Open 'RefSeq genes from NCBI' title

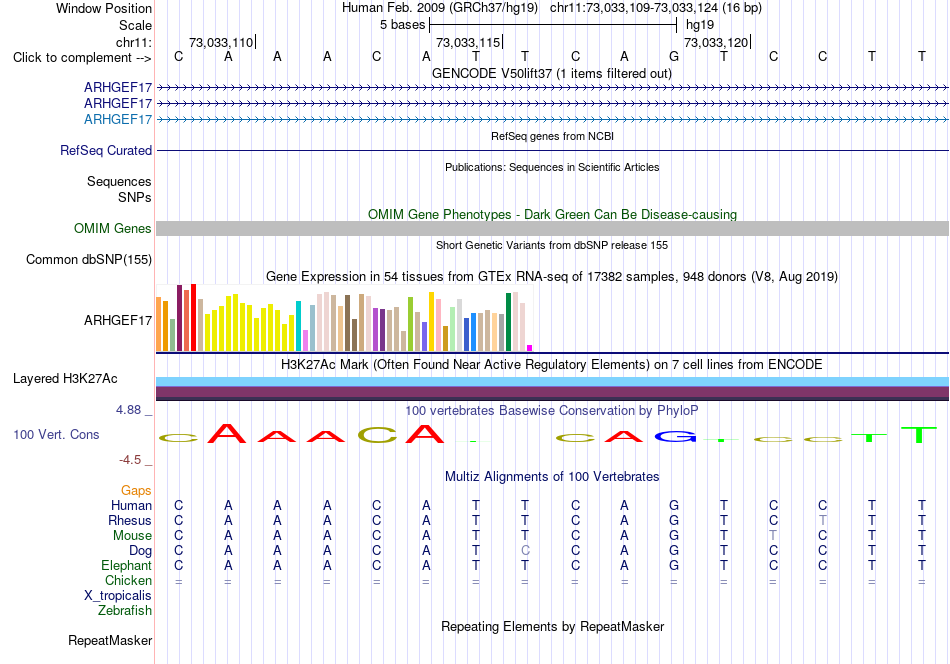[552, 136]
